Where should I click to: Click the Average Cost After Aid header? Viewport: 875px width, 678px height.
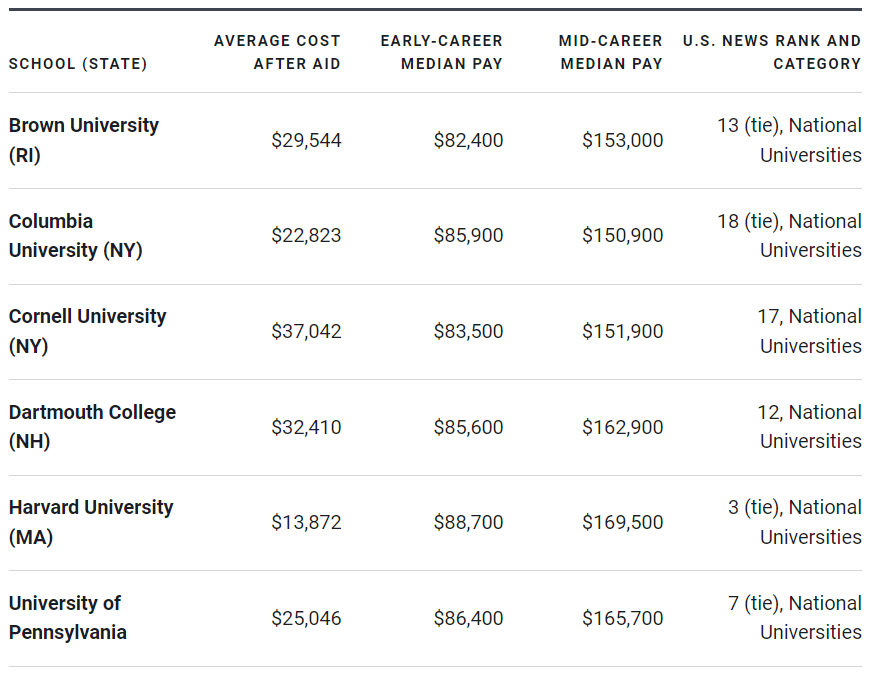(277, 52)
